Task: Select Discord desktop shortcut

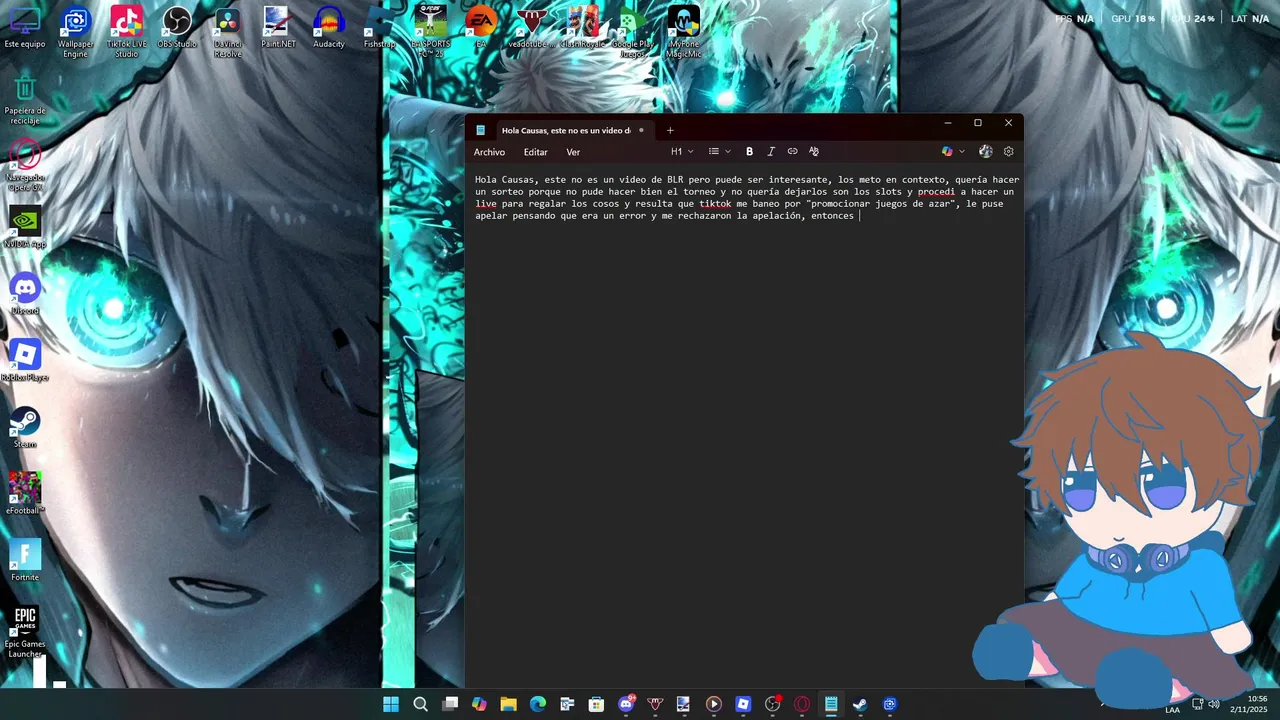Action: pos(25,294)
